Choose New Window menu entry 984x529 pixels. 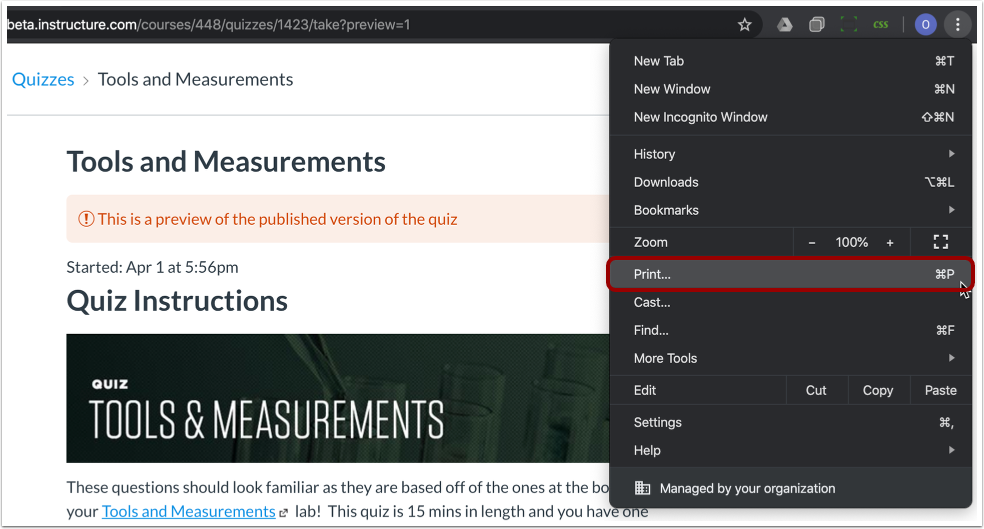pos(790,89)
